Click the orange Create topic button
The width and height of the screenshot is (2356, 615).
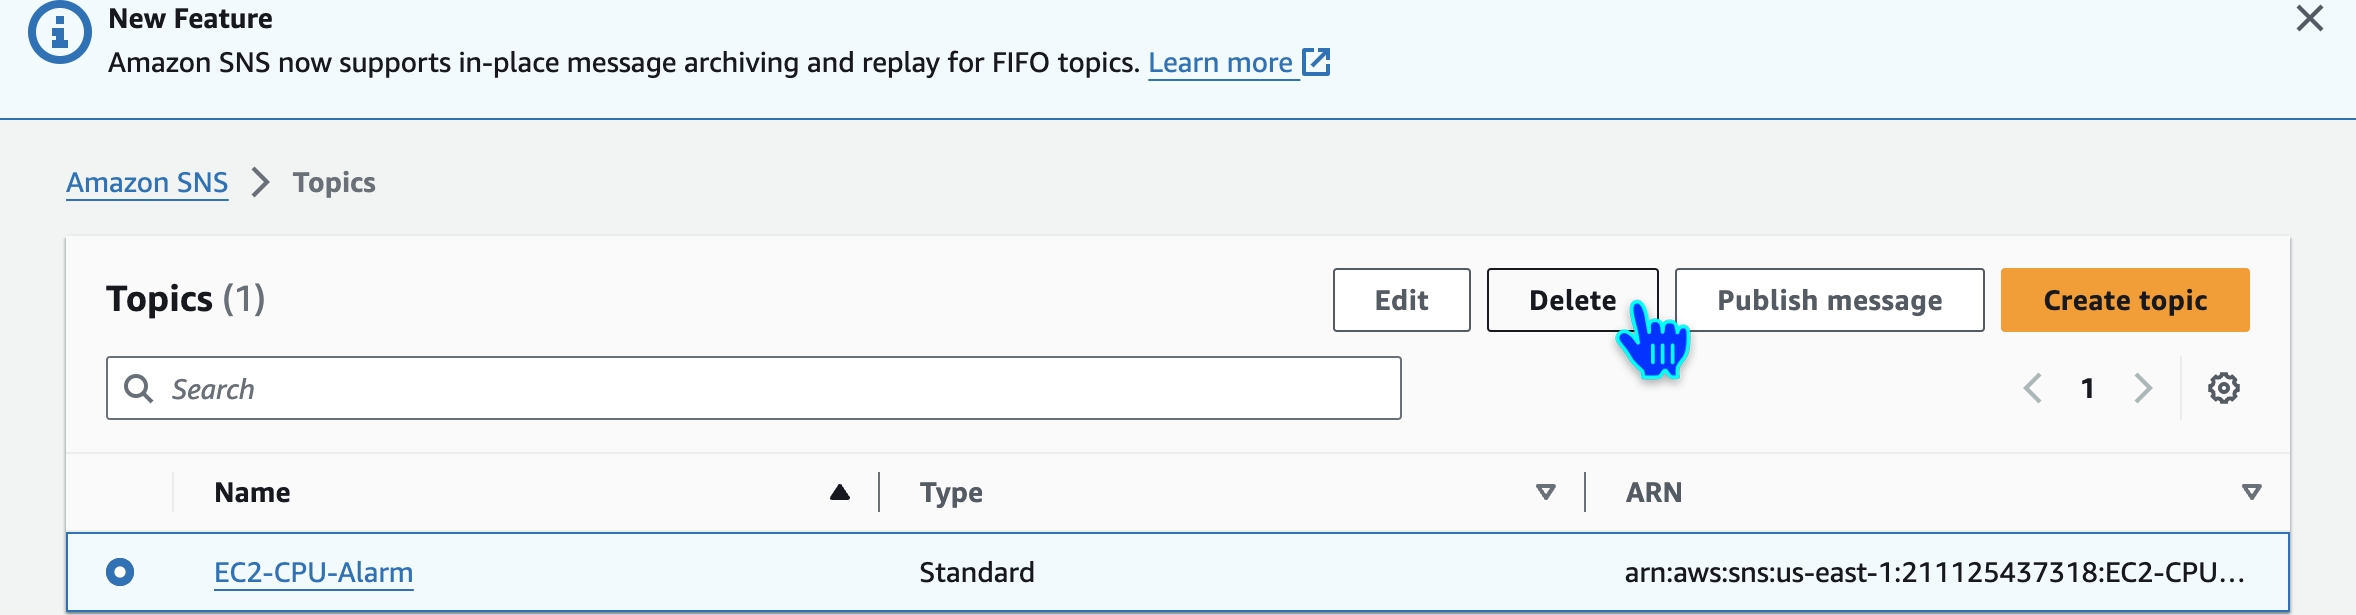(x=2125, y=300)
